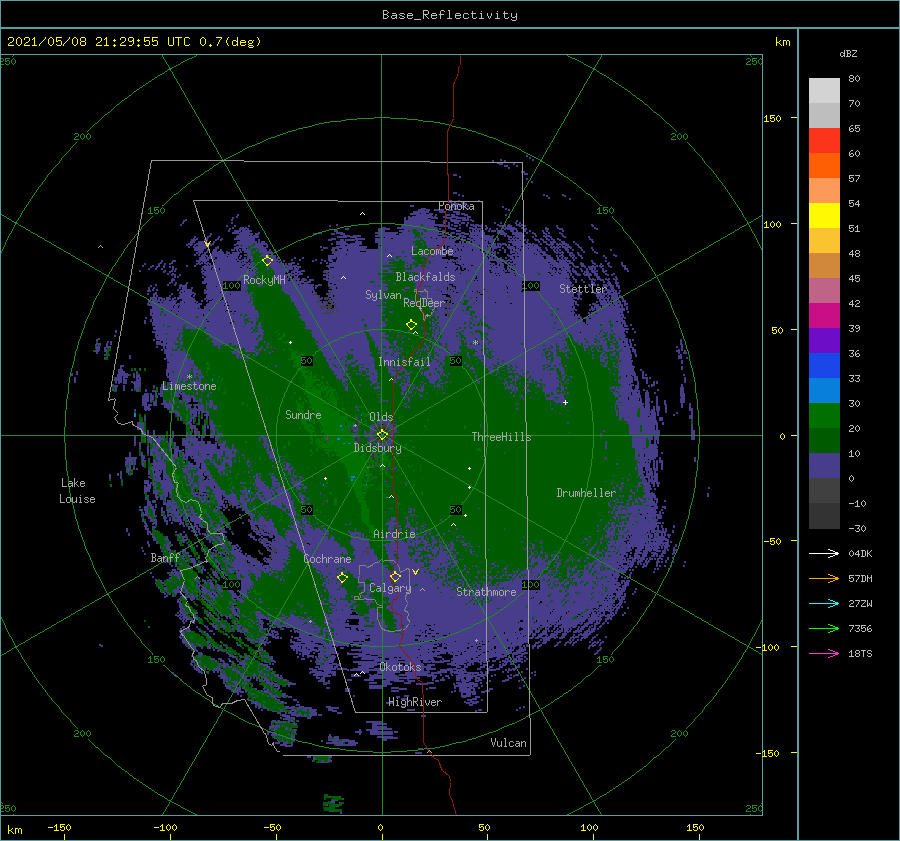Viewport: 900px width, 841px height.
Task: Click the Sundre label
Action: pyautogui.click(x=303, y=414)
